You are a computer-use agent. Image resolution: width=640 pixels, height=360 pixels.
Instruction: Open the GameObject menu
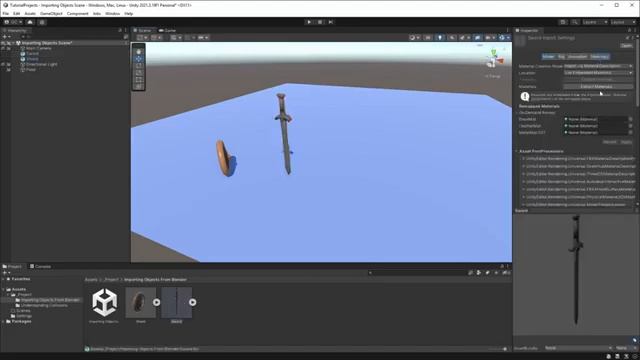(51, 13)
